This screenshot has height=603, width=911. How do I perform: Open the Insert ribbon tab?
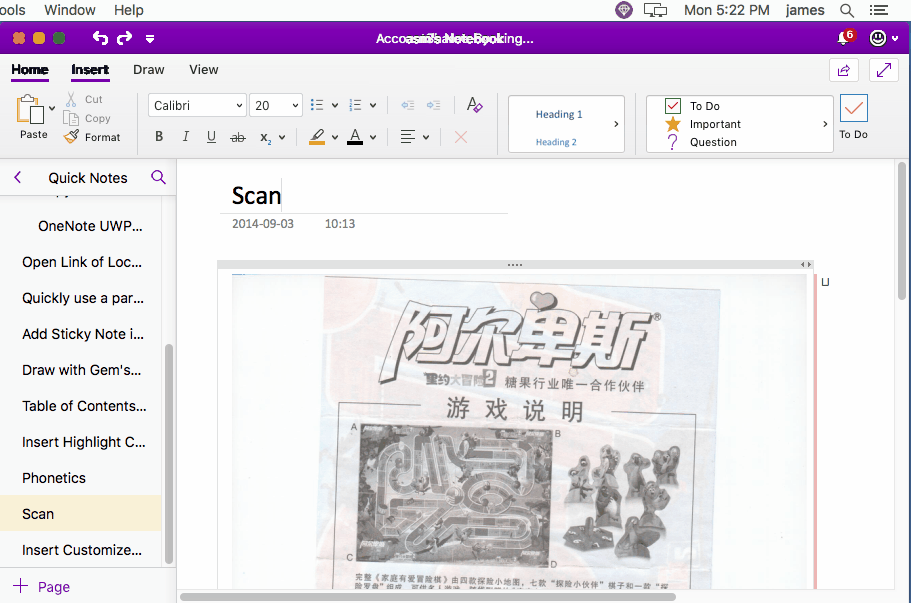pos(90,70)
